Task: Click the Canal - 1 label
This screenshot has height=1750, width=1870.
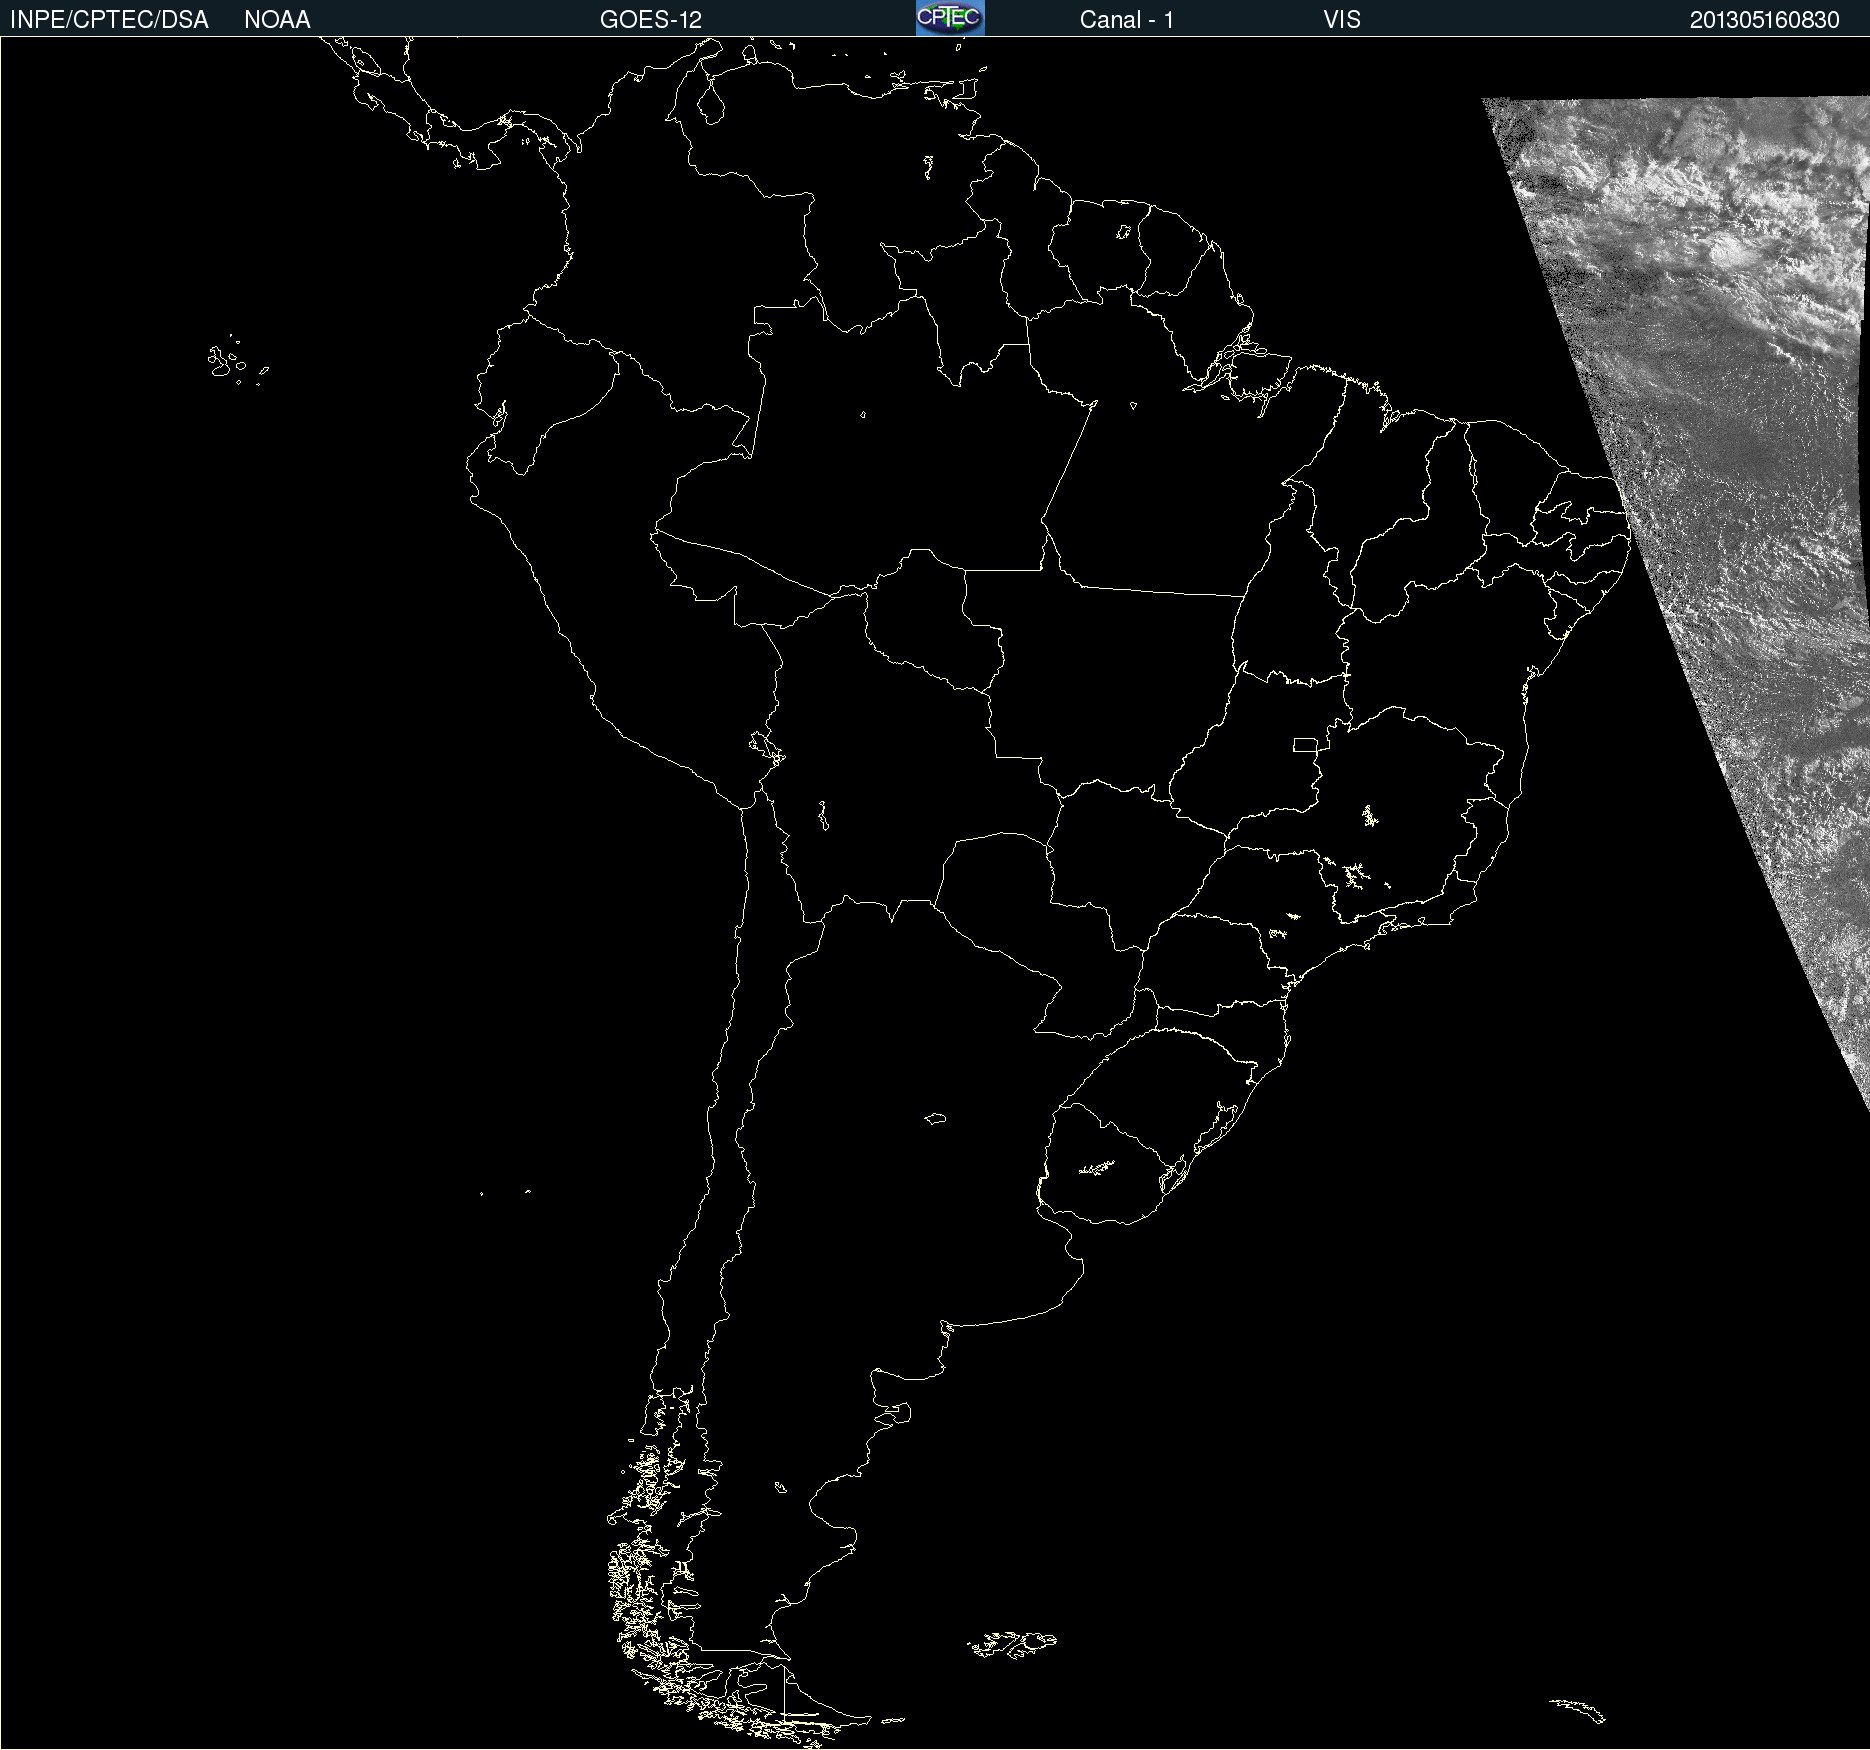Action: [x=1127, y=20]
